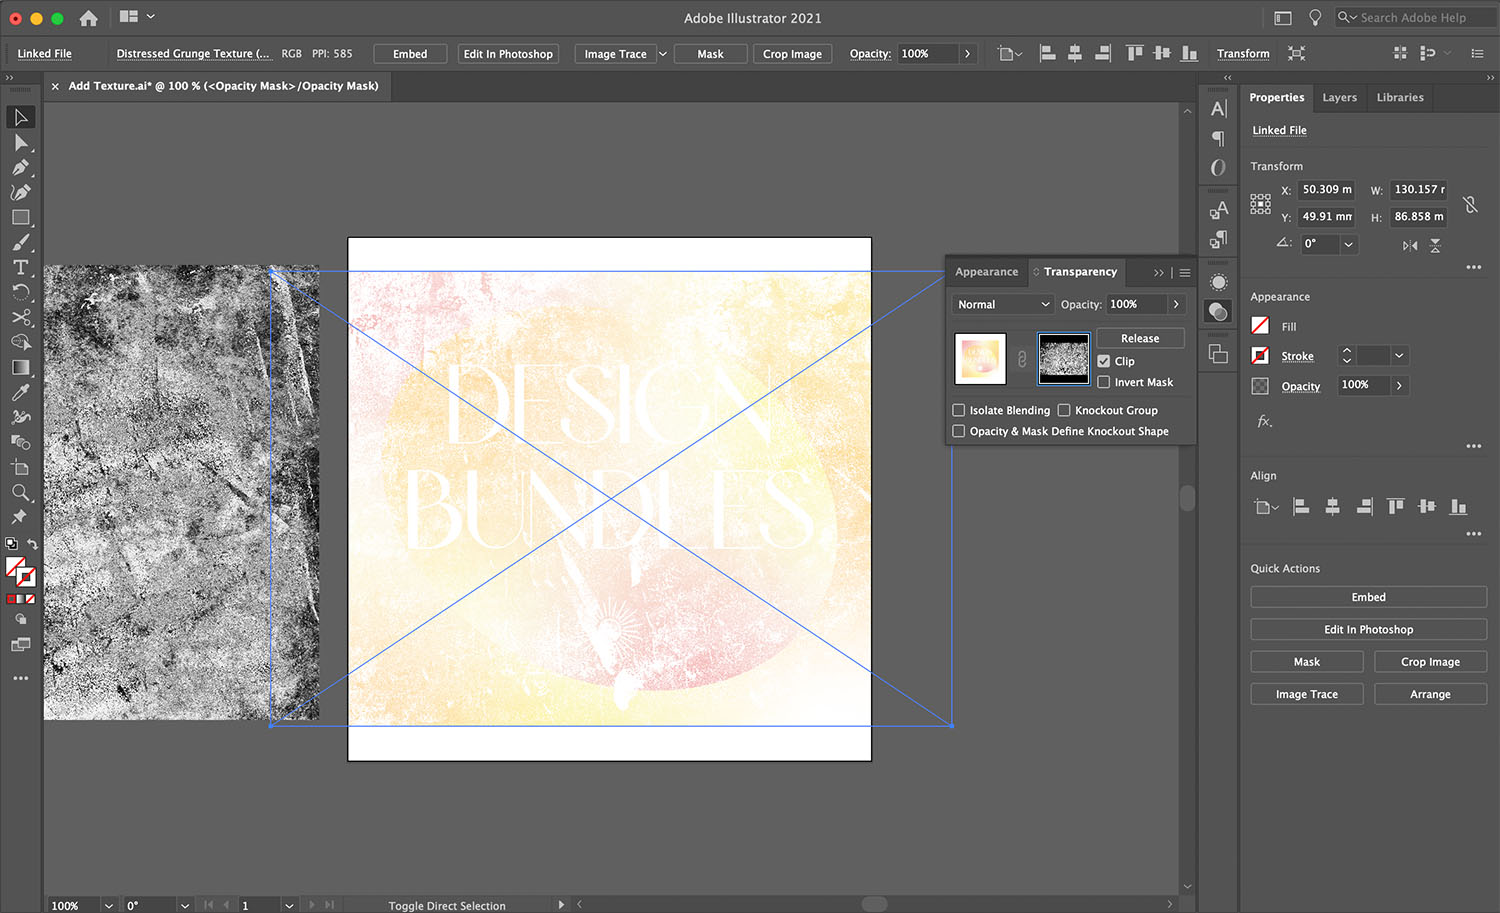This screenshot has width=1500, height=913.
Task: Click the Fill color swatch in Appearance
Action: (x=1260, y=326)
